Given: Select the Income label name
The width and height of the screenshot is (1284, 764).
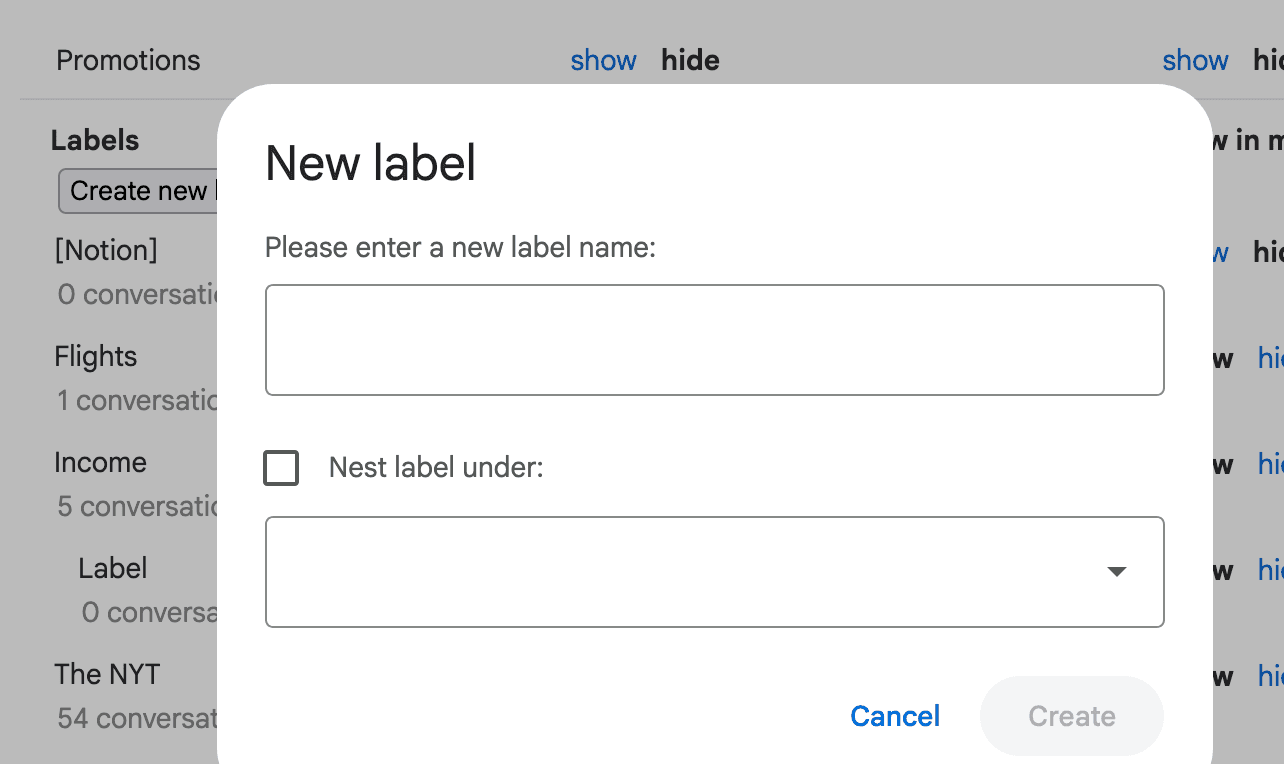Looking at the screenshot, I should pyautogui.click(x=100, y=462).
